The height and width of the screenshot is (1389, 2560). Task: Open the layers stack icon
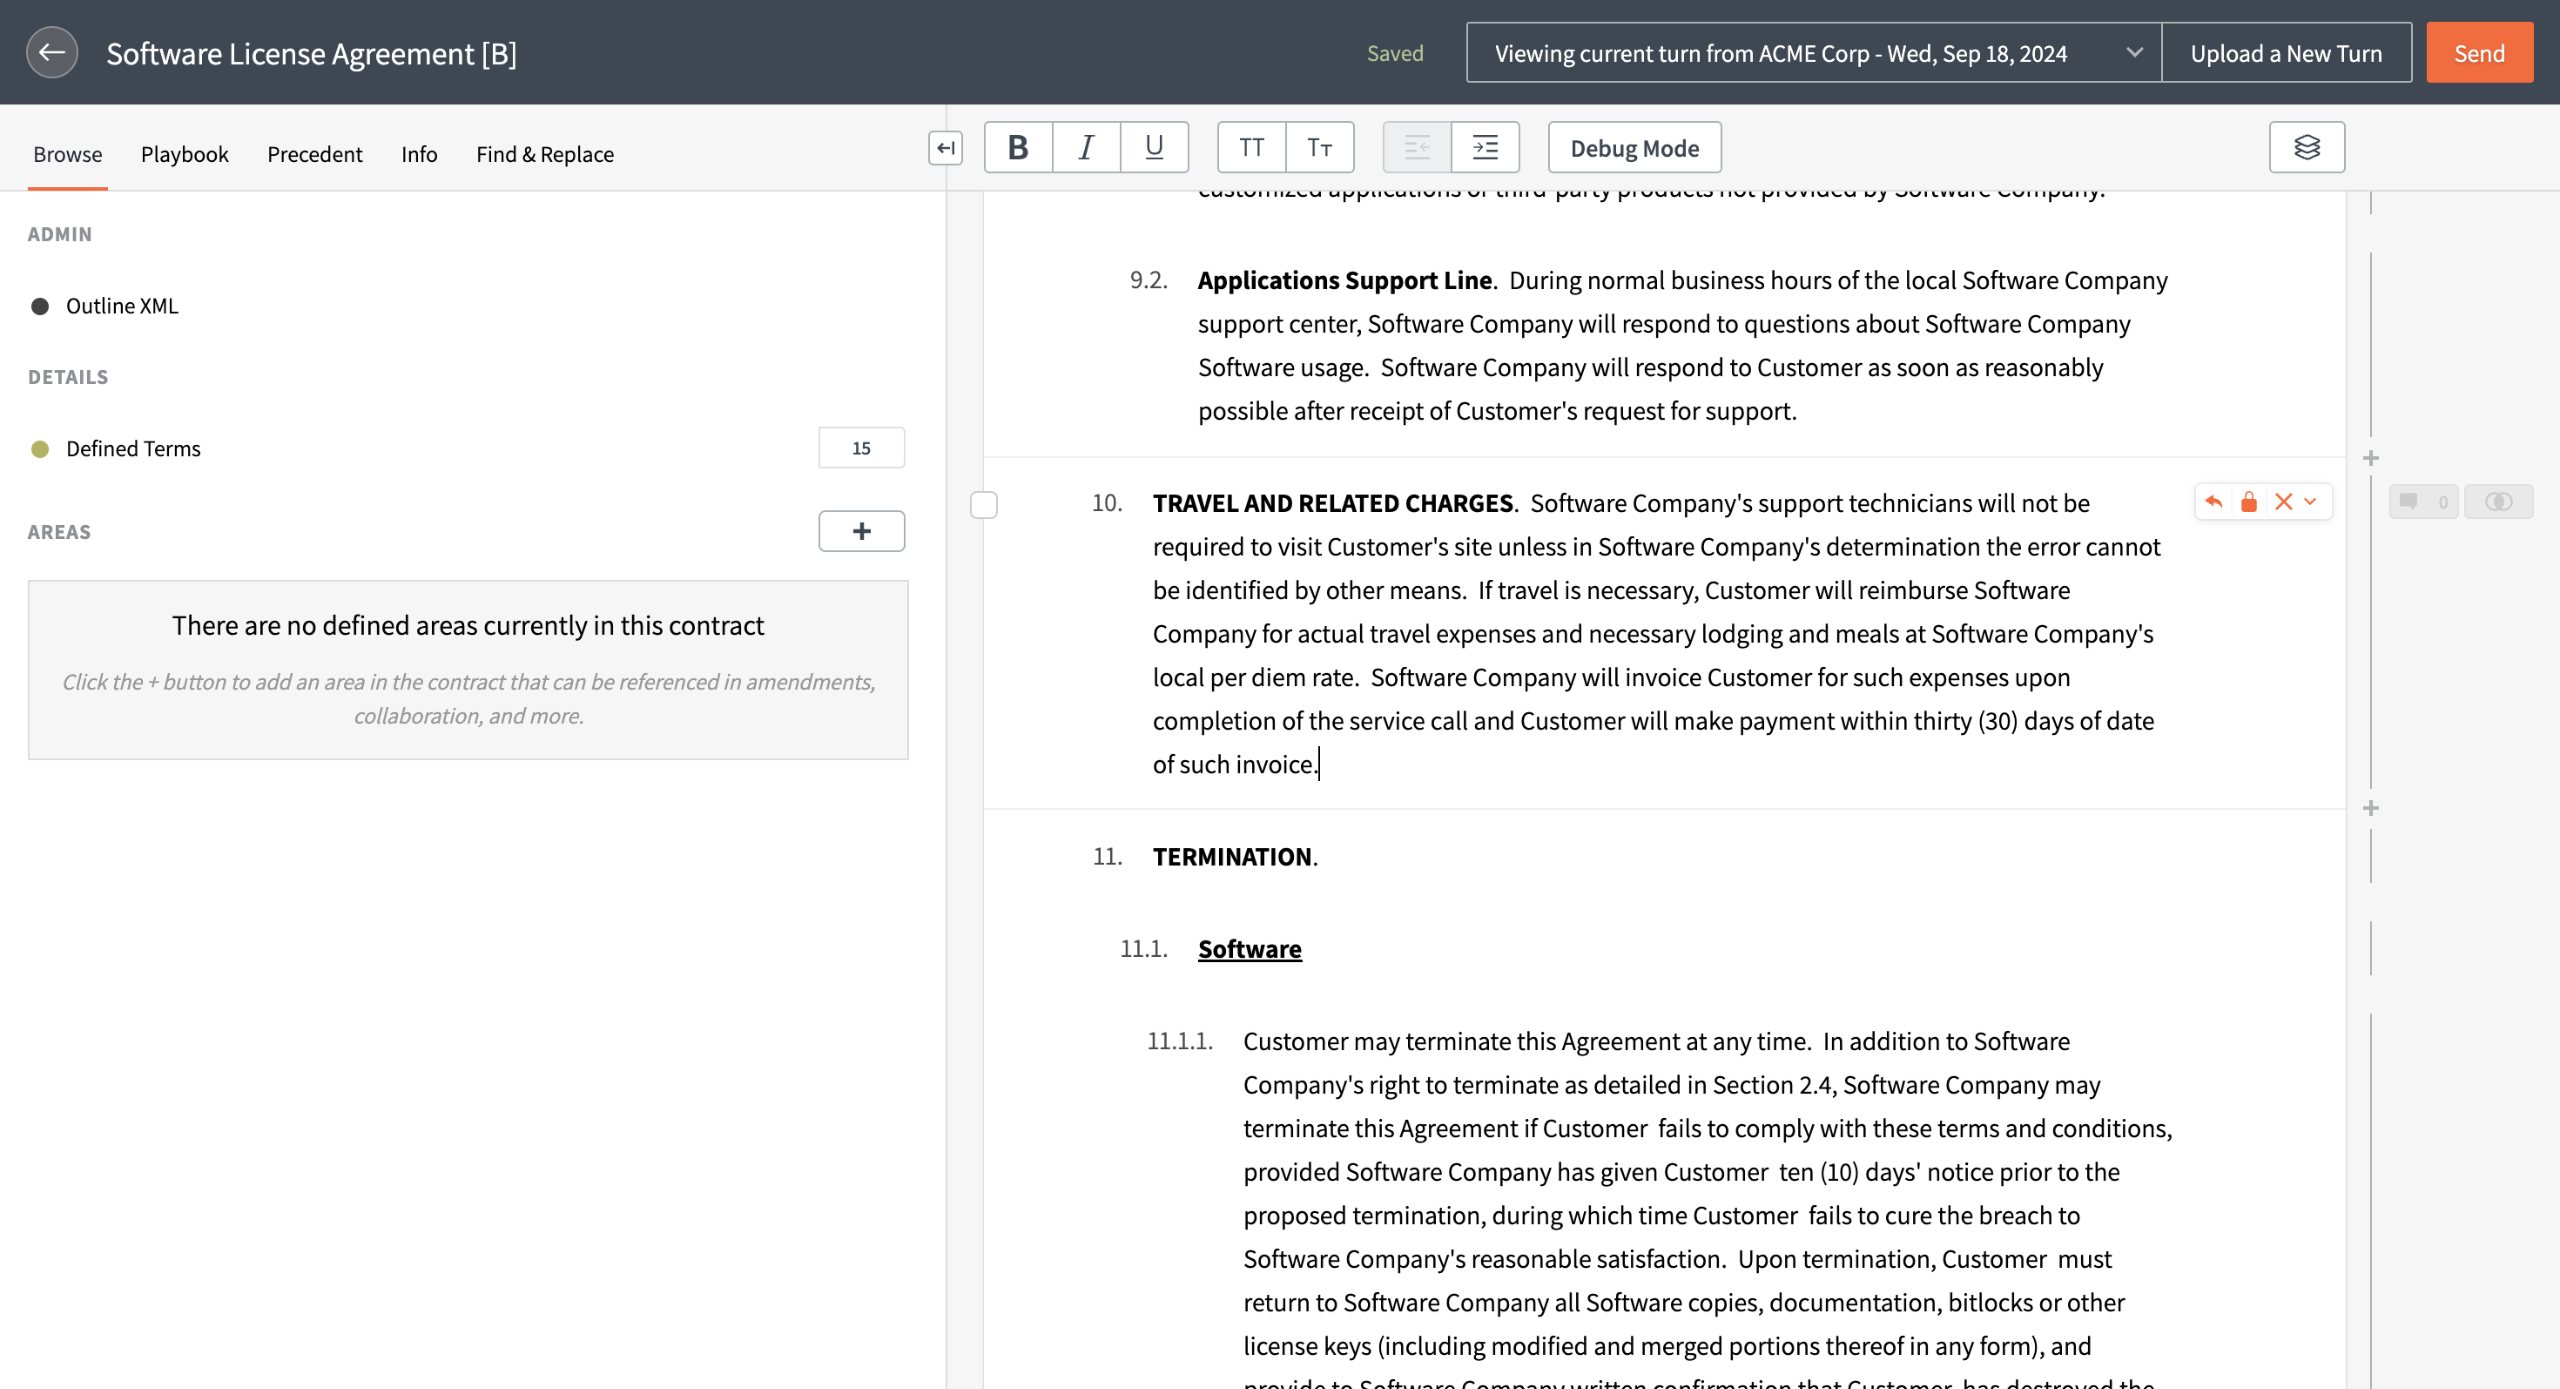[2306, 148]
